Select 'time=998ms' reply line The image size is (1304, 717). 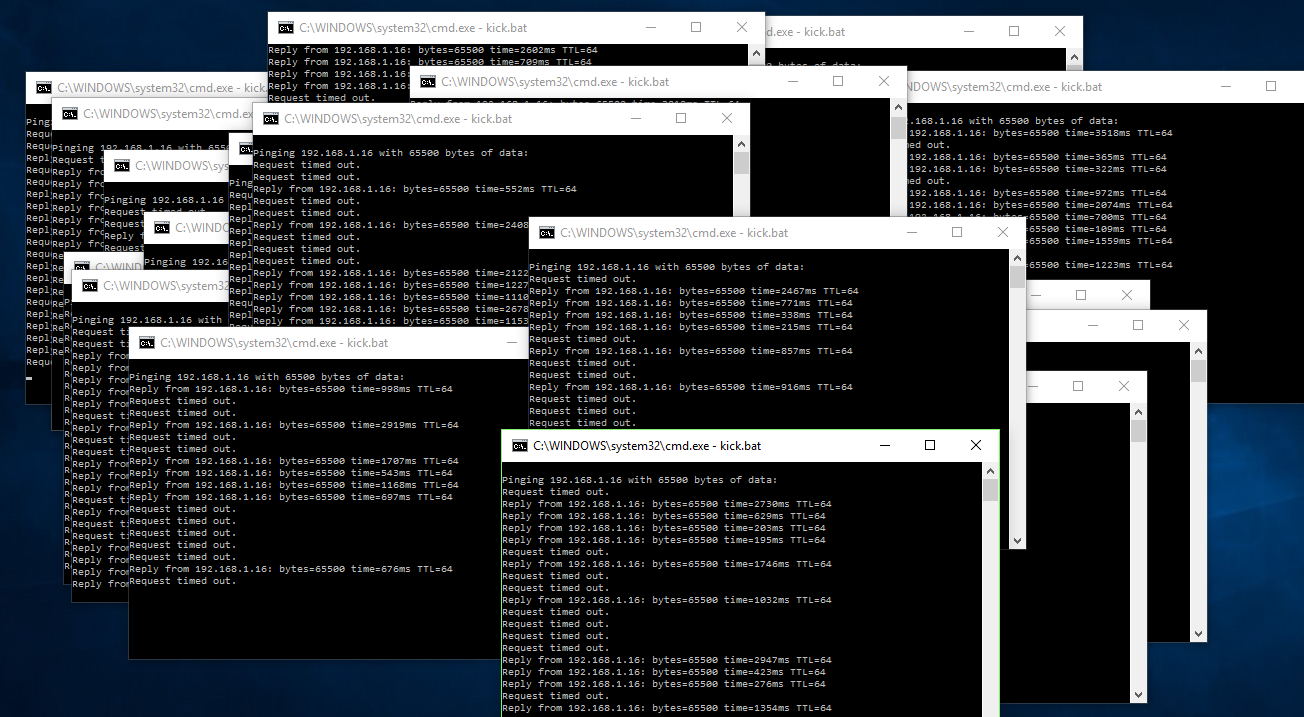click(x=291, y=389)
